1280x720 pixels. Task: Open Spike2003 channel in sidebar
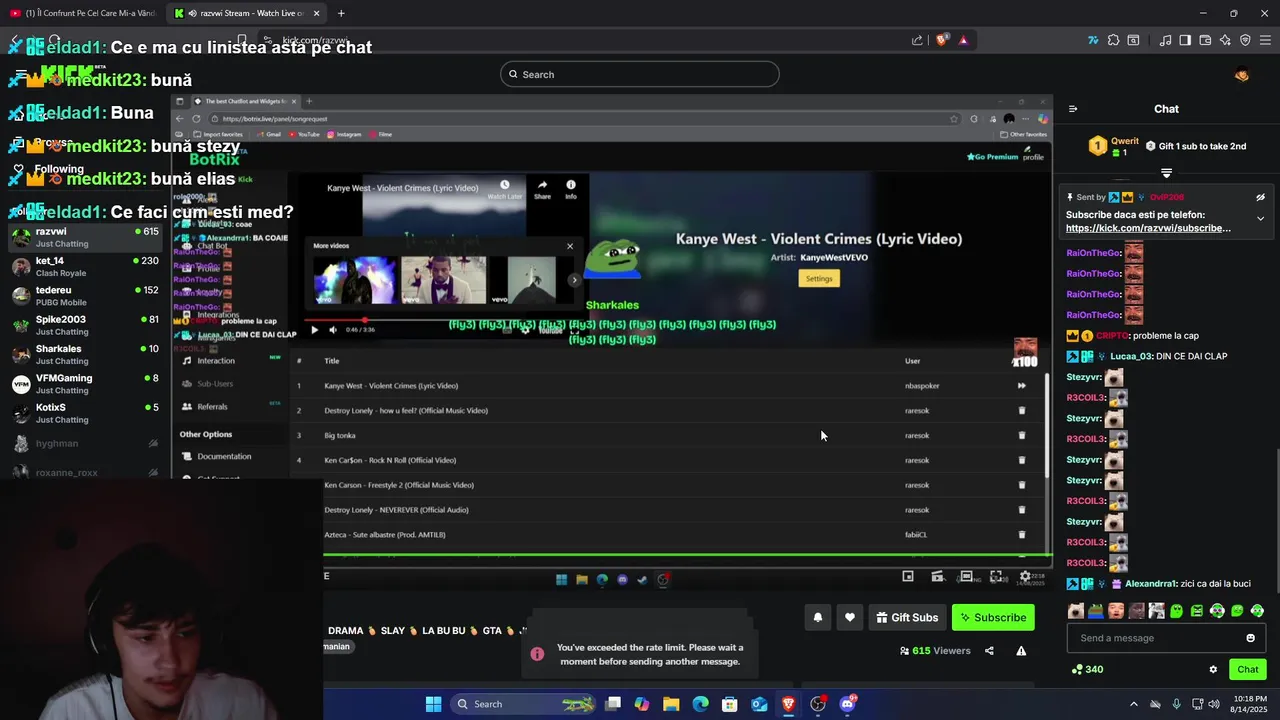(x=85, y=325)
